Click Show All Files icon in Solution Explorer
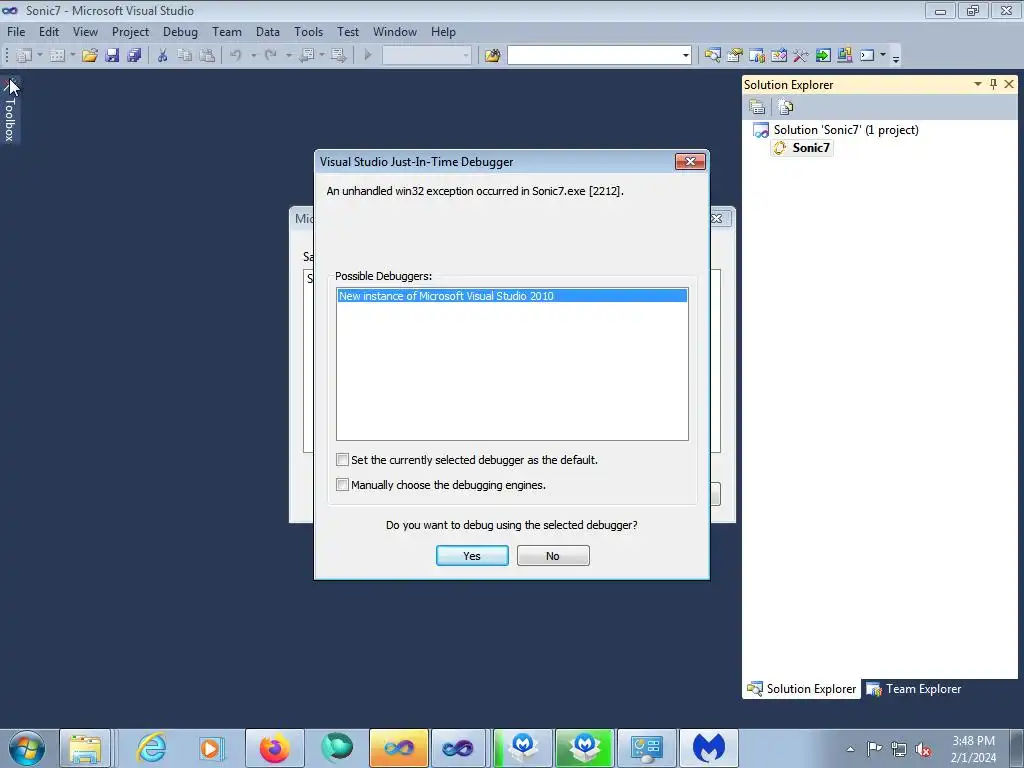1024x768 pixels. [x=786, y=107]
